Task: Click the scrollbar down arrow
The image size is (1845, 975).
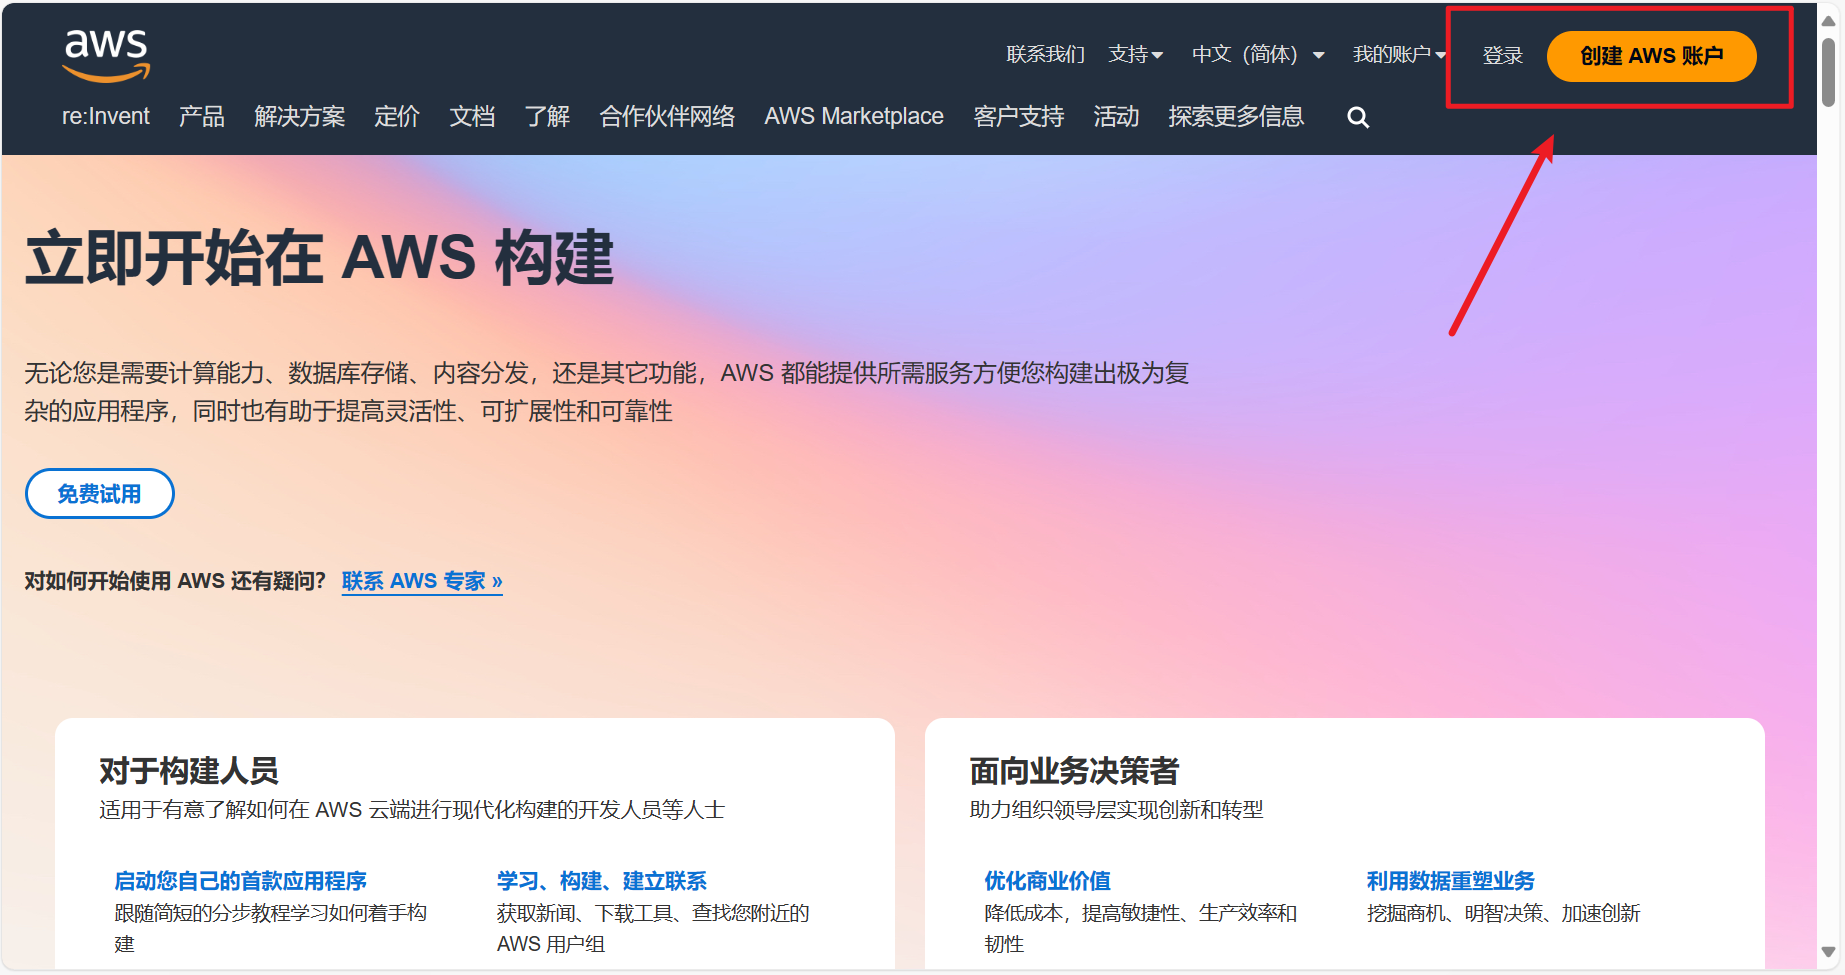Action: pos(1829,953)
